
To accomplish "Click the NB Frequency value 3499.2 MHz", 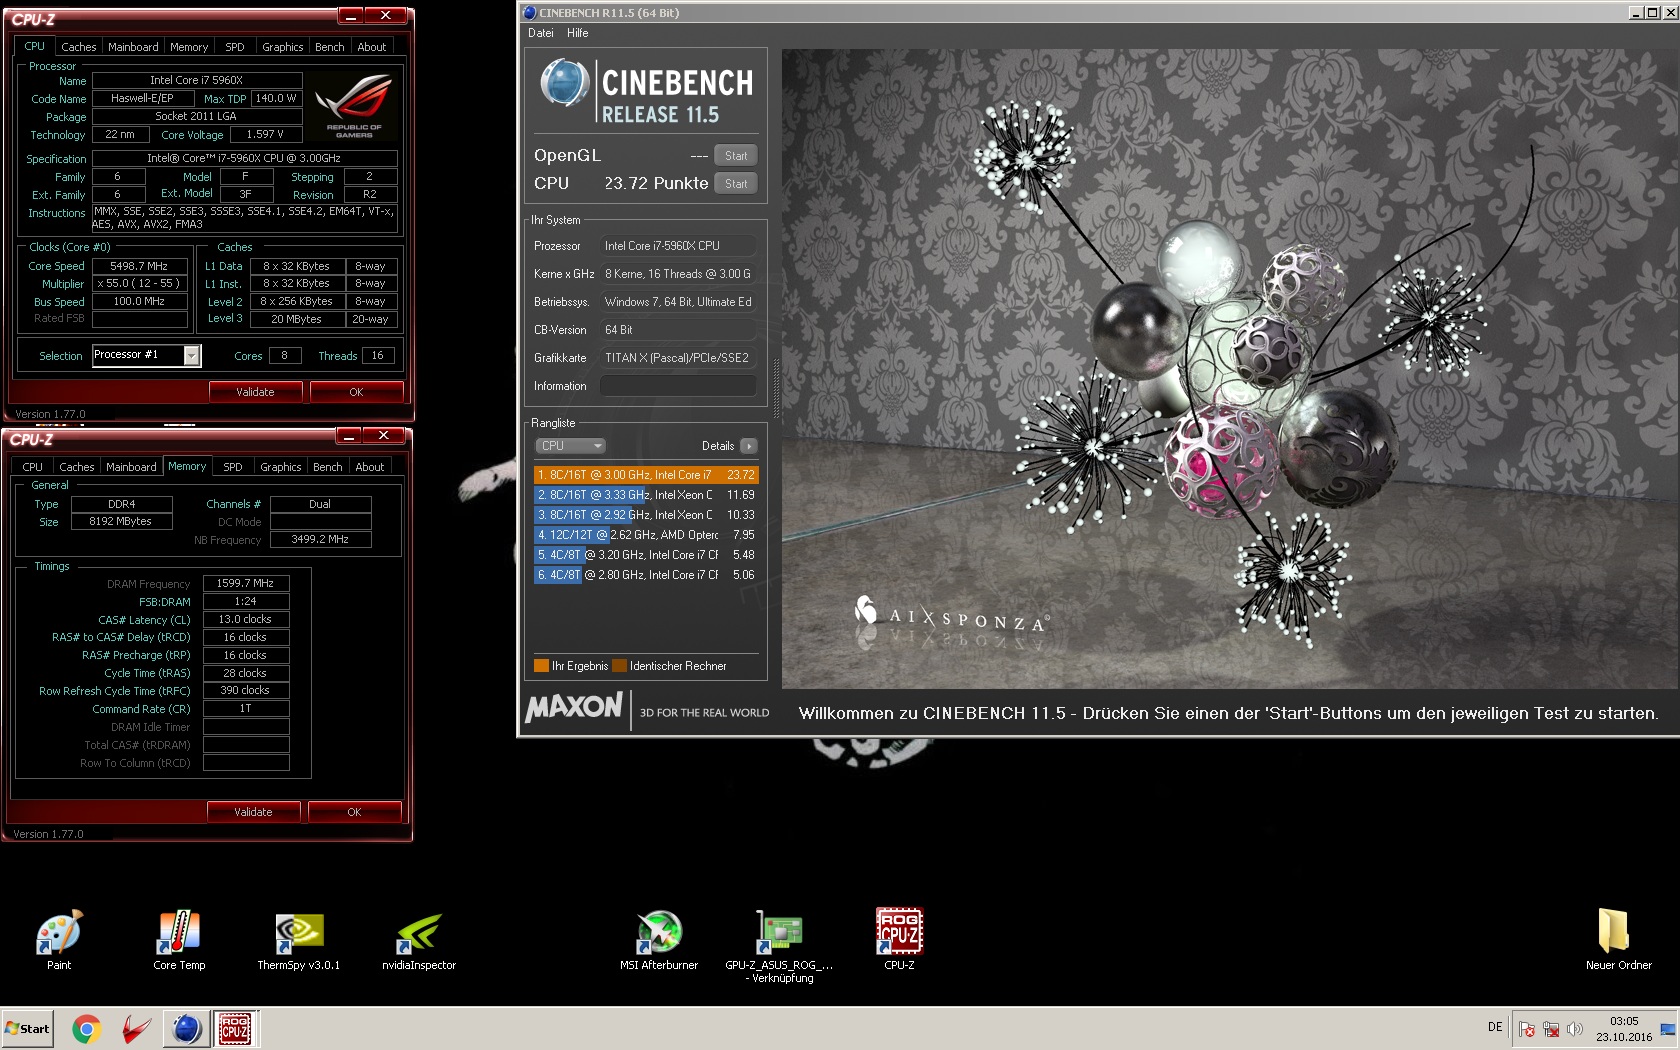I will tap(321, 539).
